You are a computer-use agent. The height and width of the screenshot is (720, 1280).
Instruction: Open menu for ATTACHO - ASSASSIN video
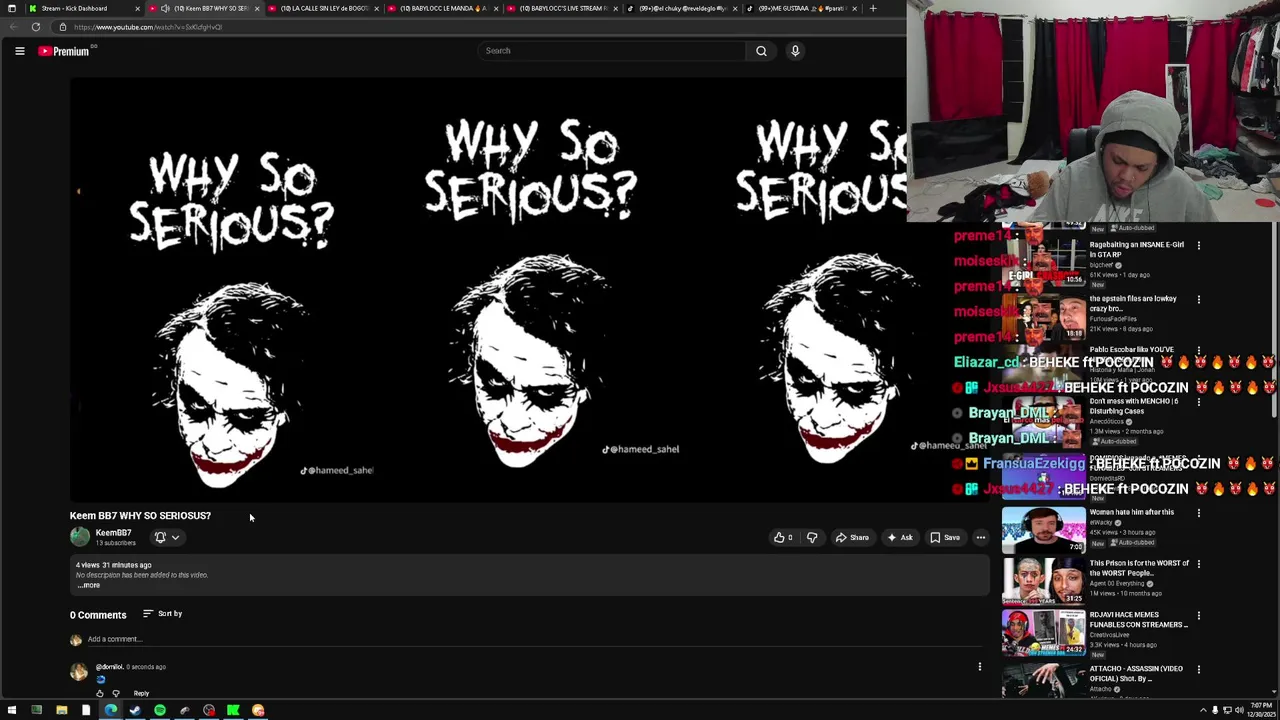[1199, 669]
